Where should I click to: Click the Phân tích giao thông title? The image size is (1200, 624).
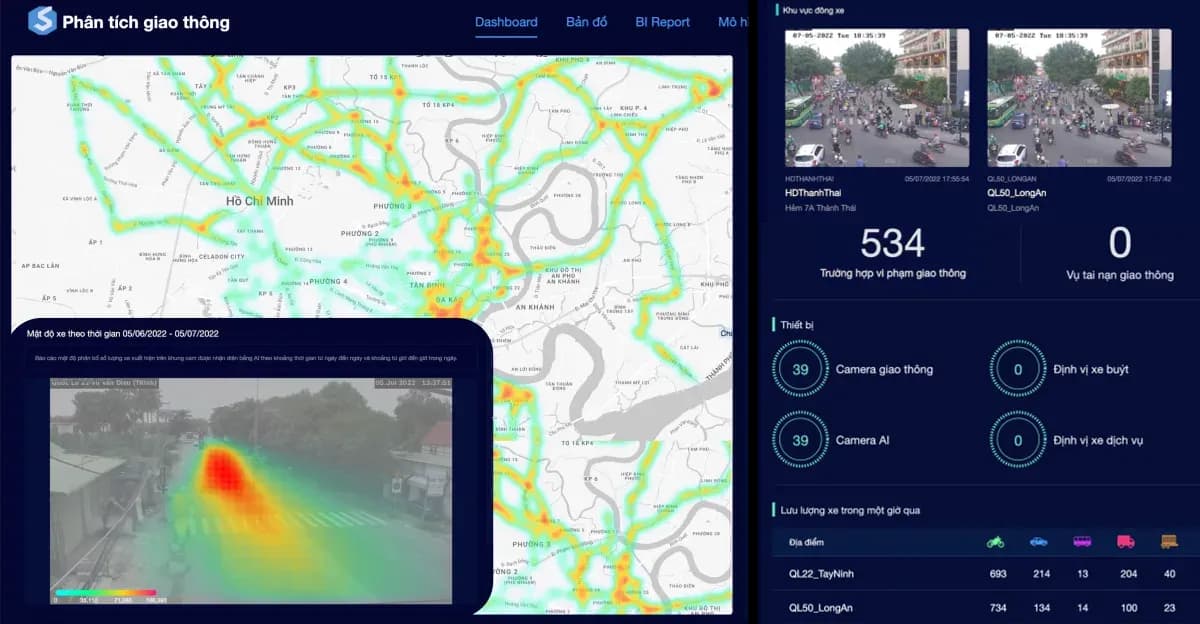146,22
